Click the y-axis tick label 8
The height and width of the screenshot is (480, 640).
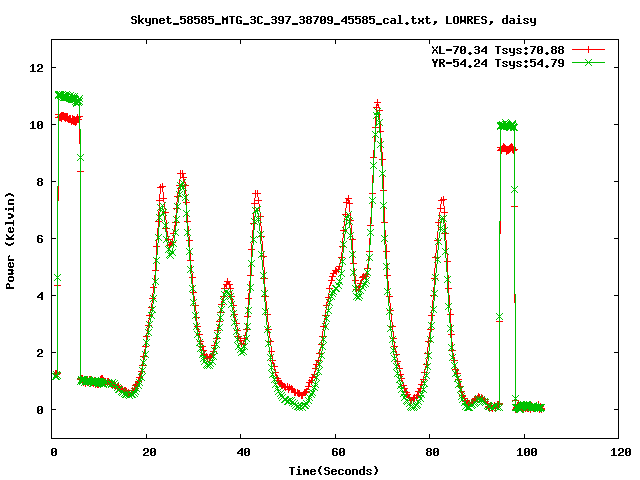coord(40,182)
